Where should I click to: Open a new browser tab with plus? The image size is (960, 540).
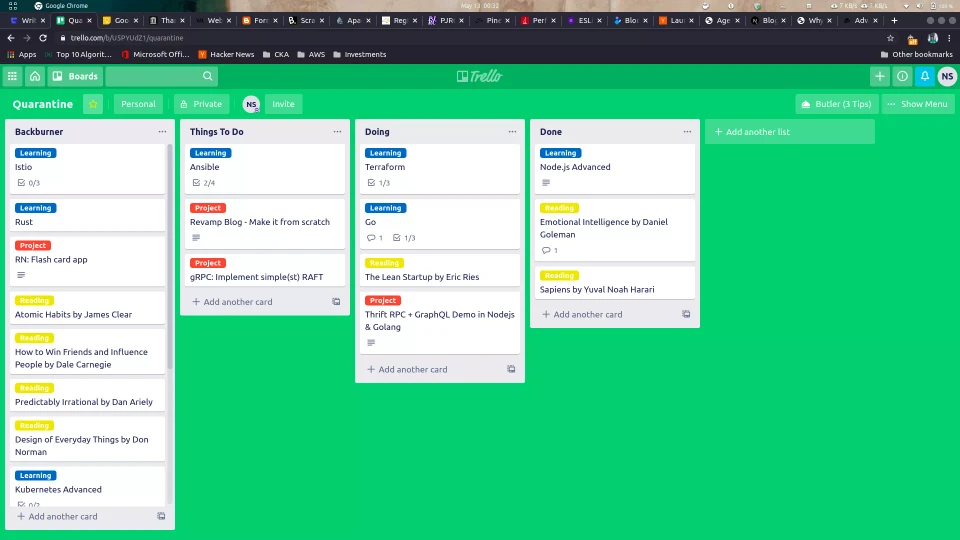[x=894, y=20]
